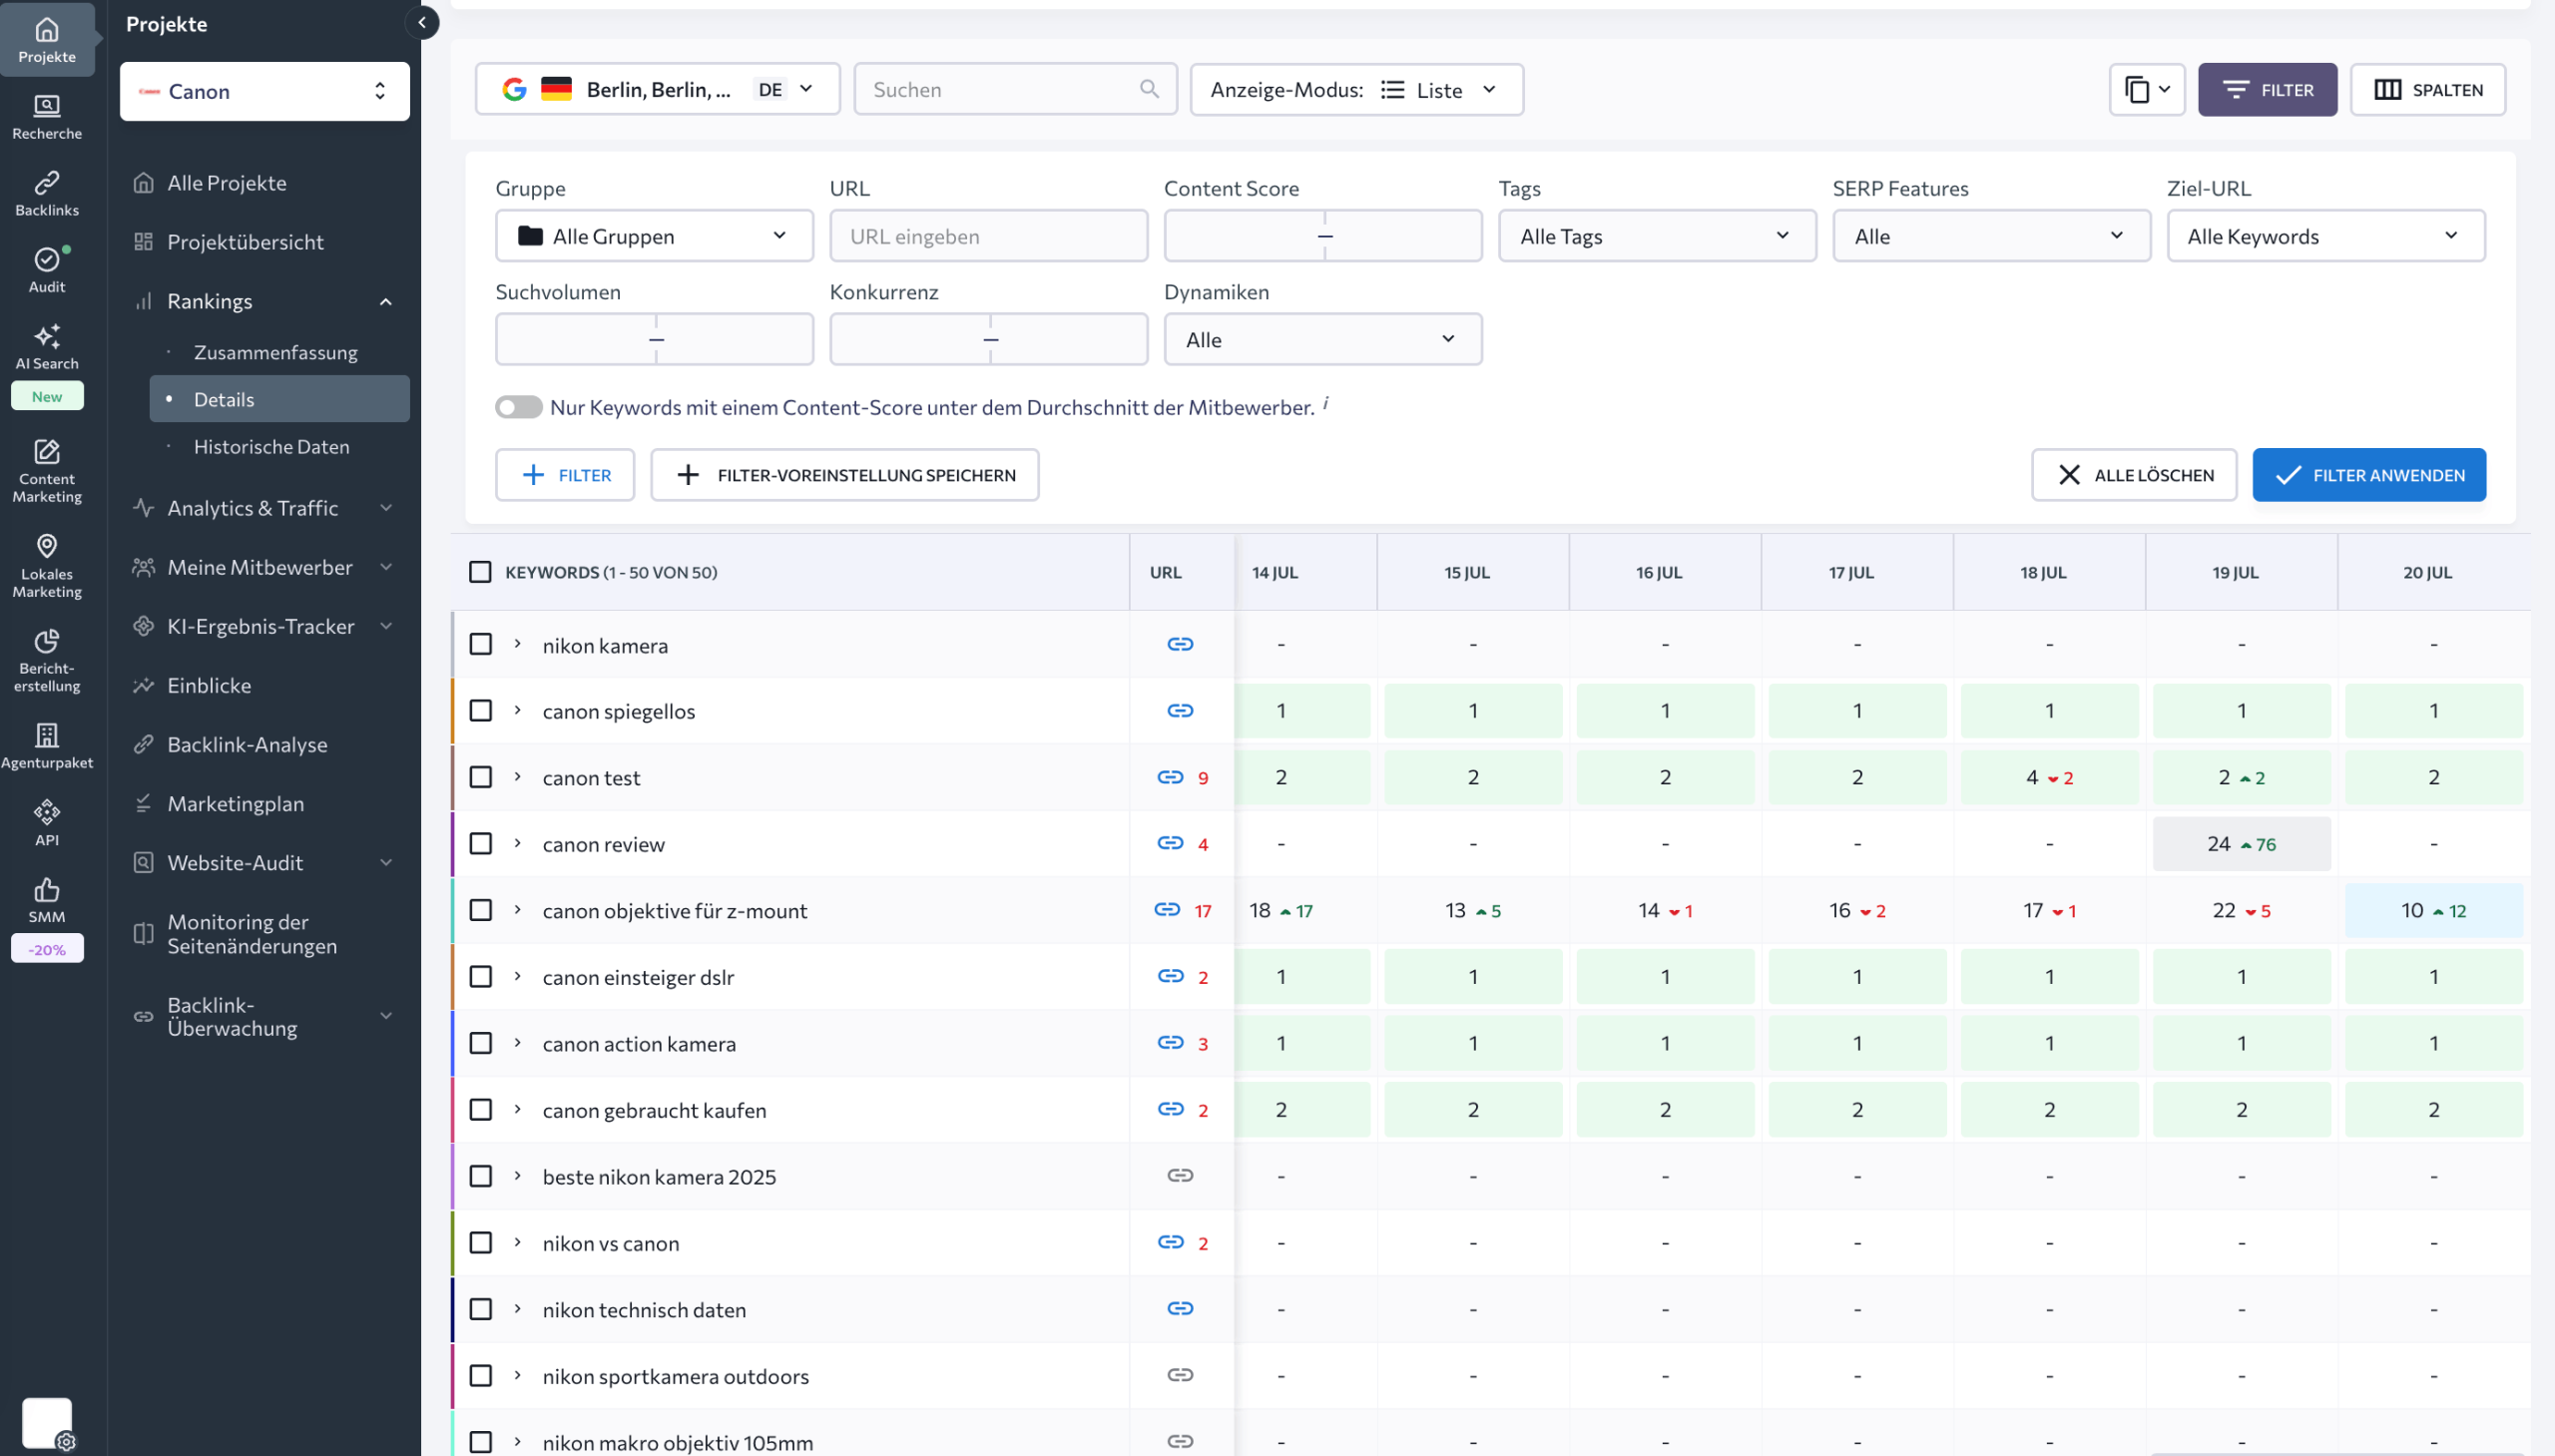Click the Content Score range field
The height and width of the screenshot is (1456, 2555).
tap(1323, 236)
